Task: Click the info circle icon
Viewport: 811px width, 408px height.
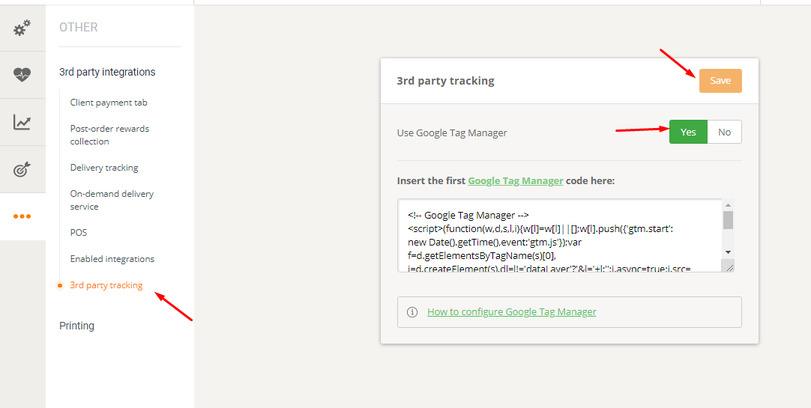Action: click(412, 312)
